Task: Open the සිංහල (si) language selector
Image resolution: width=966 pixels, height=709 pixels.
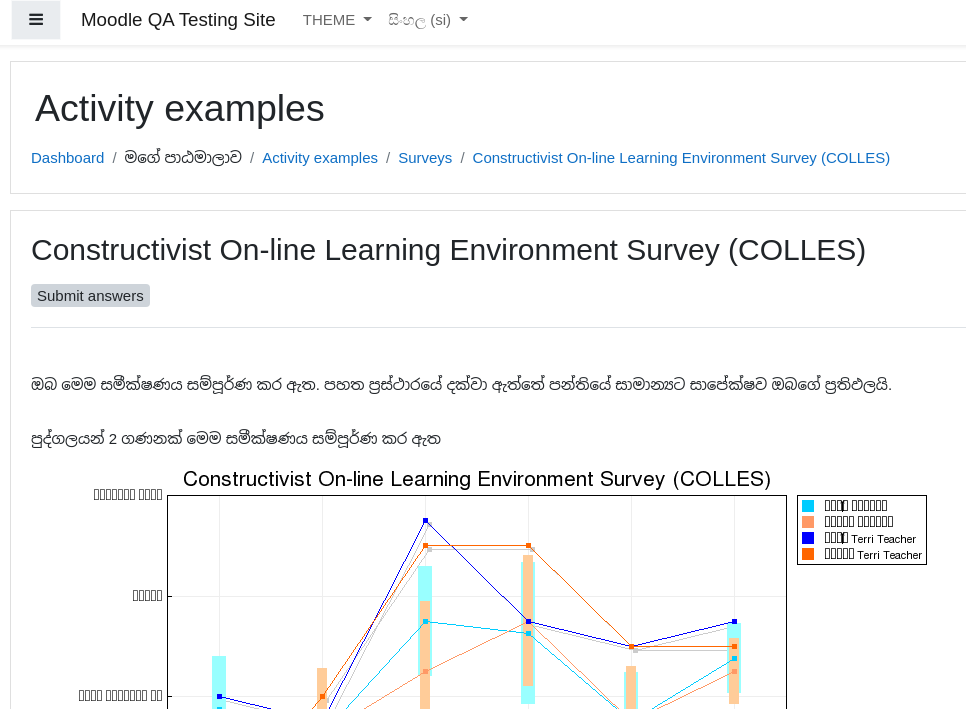Action: [428, 20]
